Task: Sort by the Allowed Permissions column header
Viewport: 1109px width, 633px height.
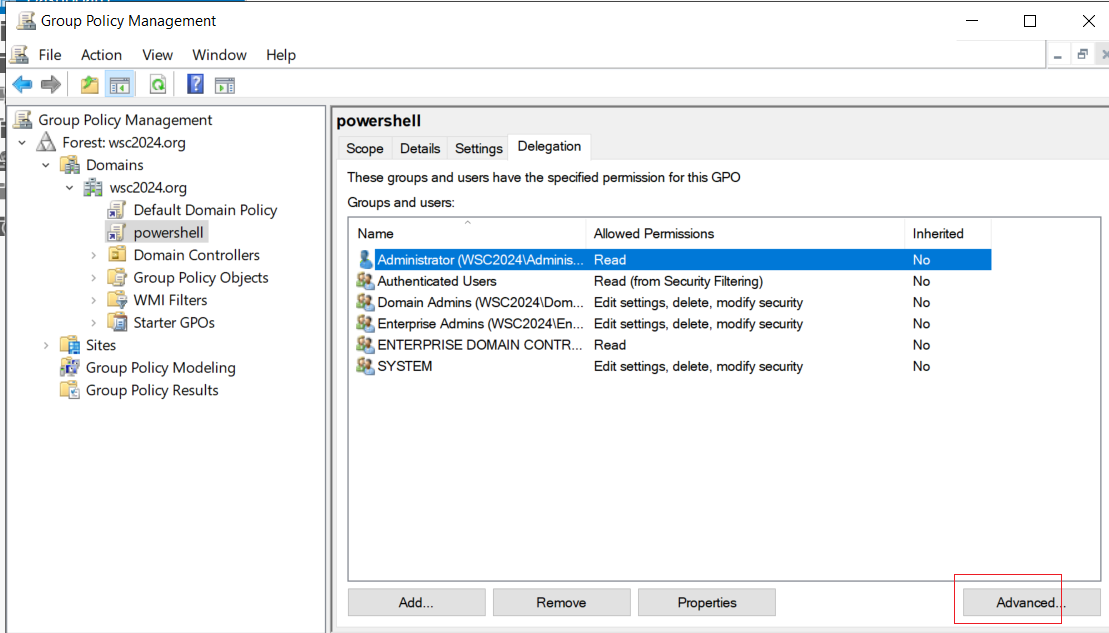Action: (745, 233)
